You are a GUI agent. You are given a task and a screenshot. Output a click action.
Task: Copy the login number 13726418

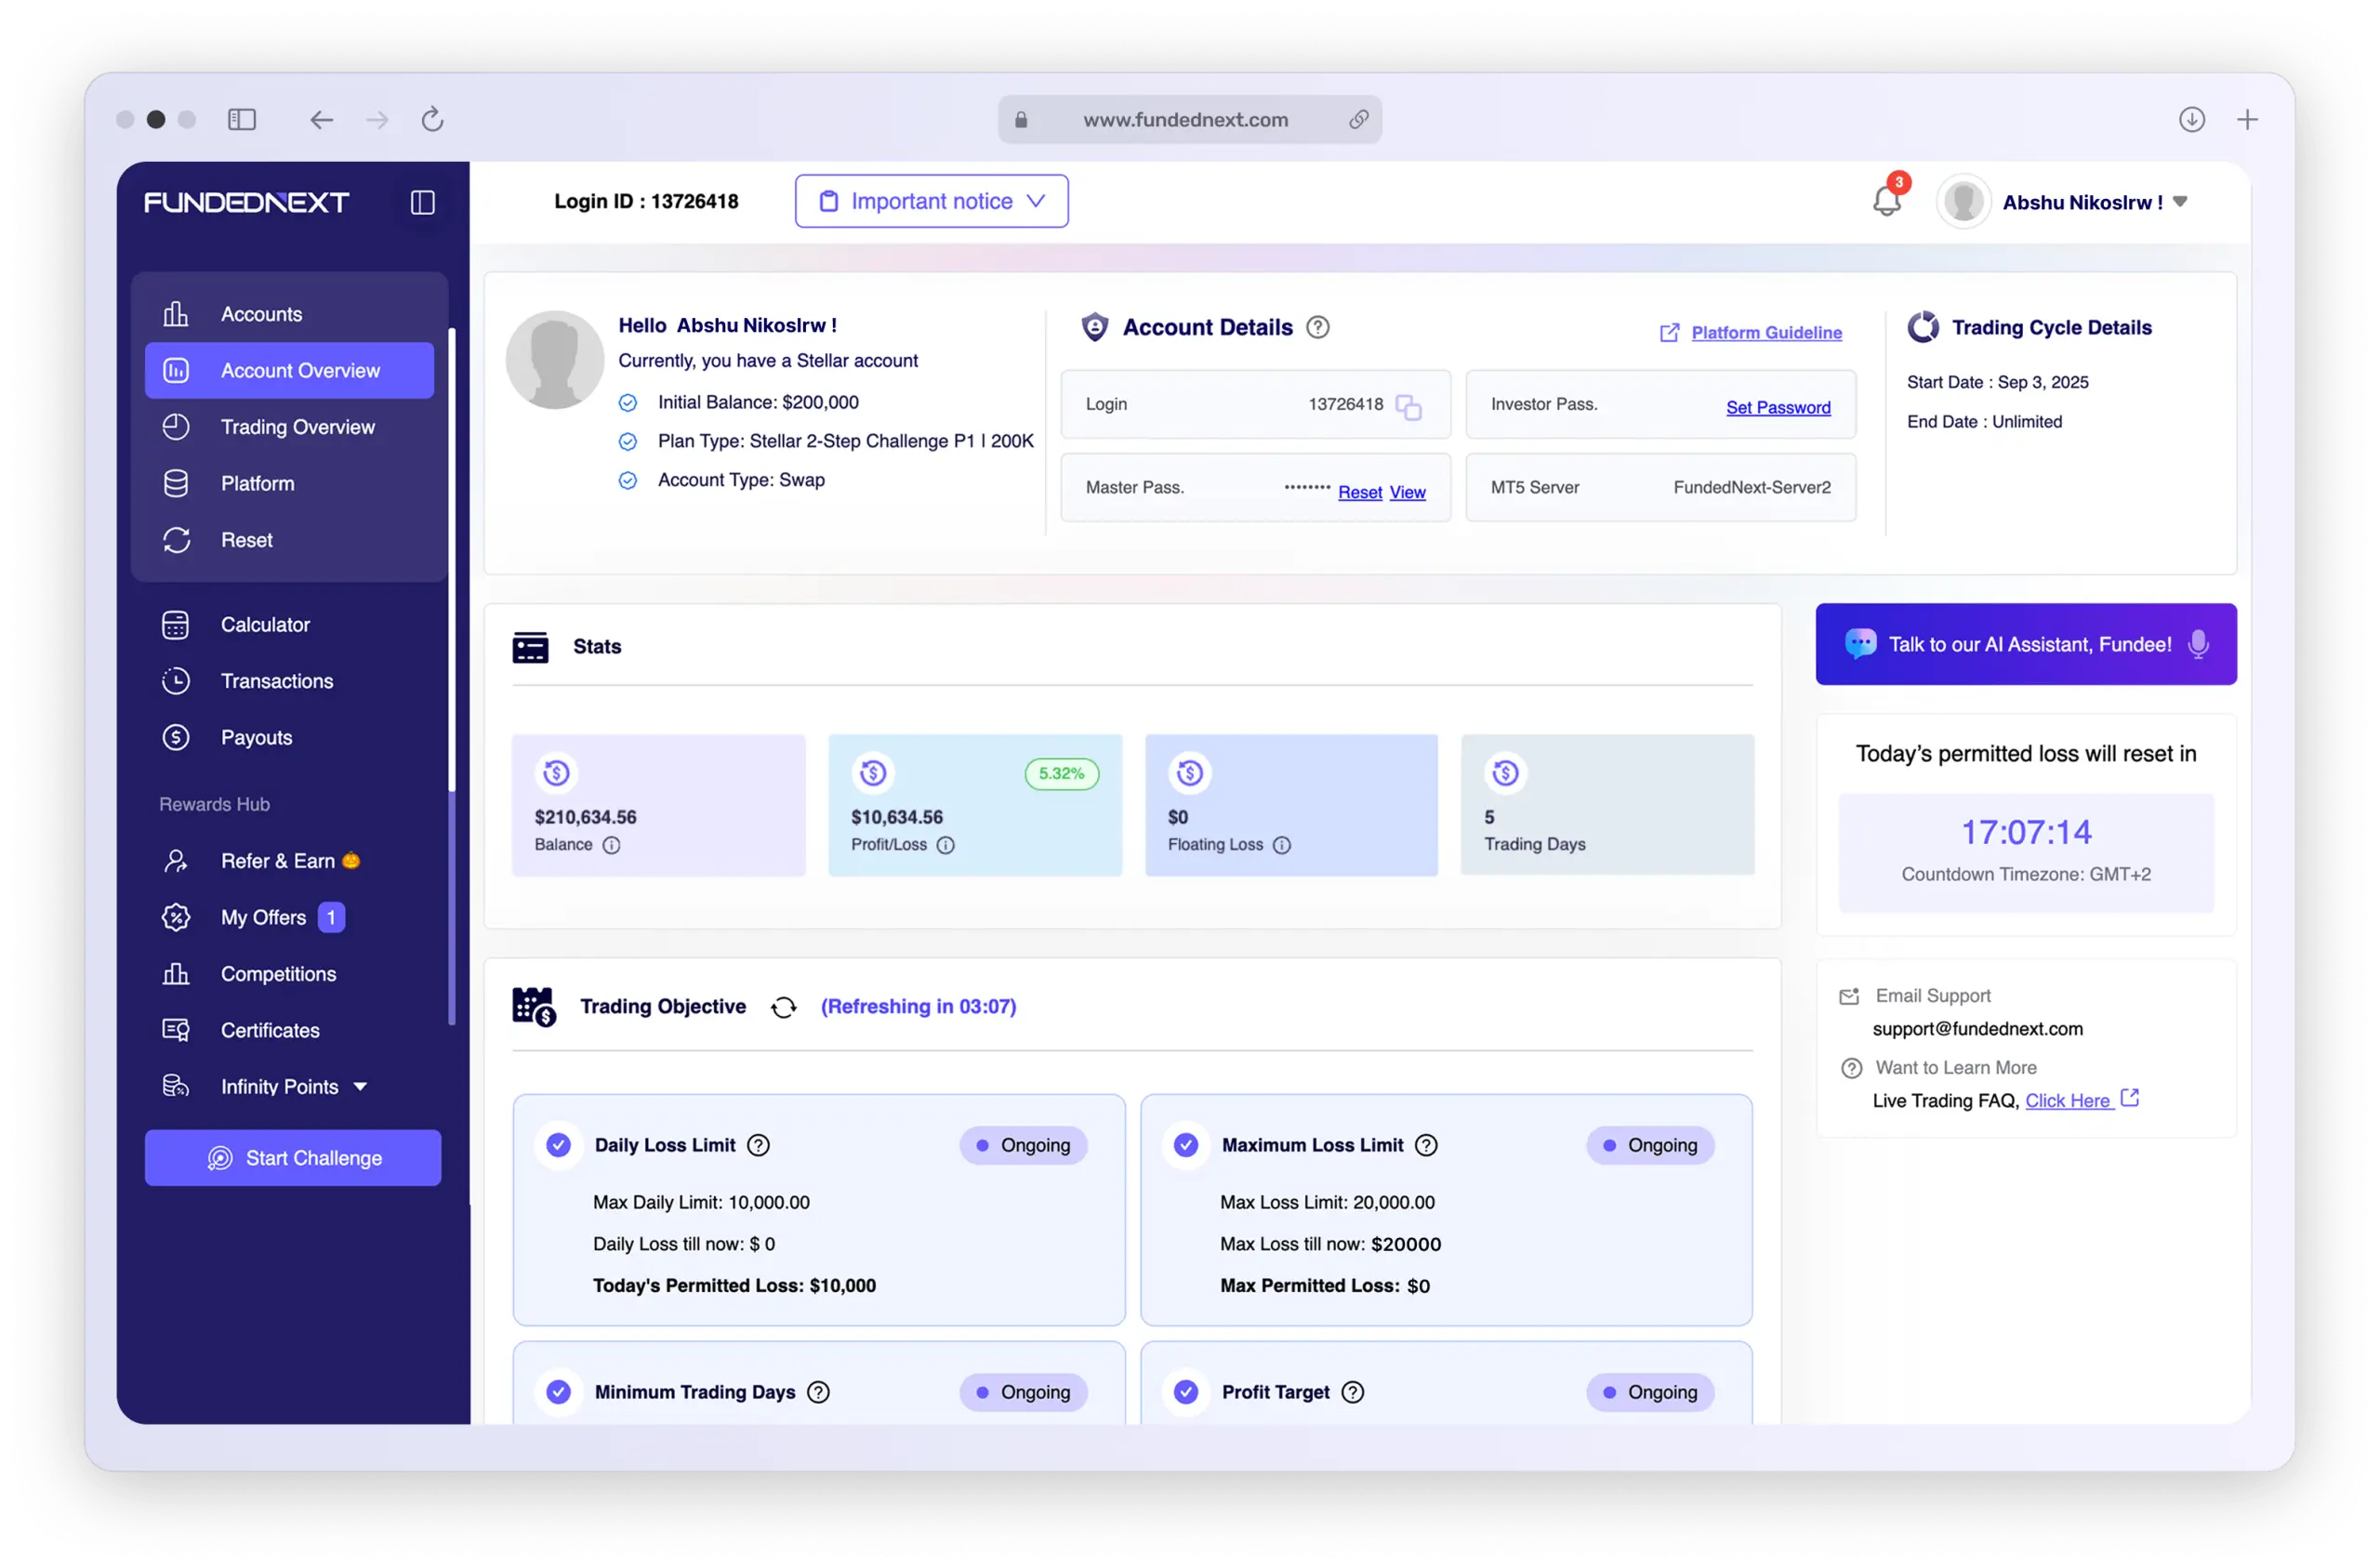[x=1408, y=406]
